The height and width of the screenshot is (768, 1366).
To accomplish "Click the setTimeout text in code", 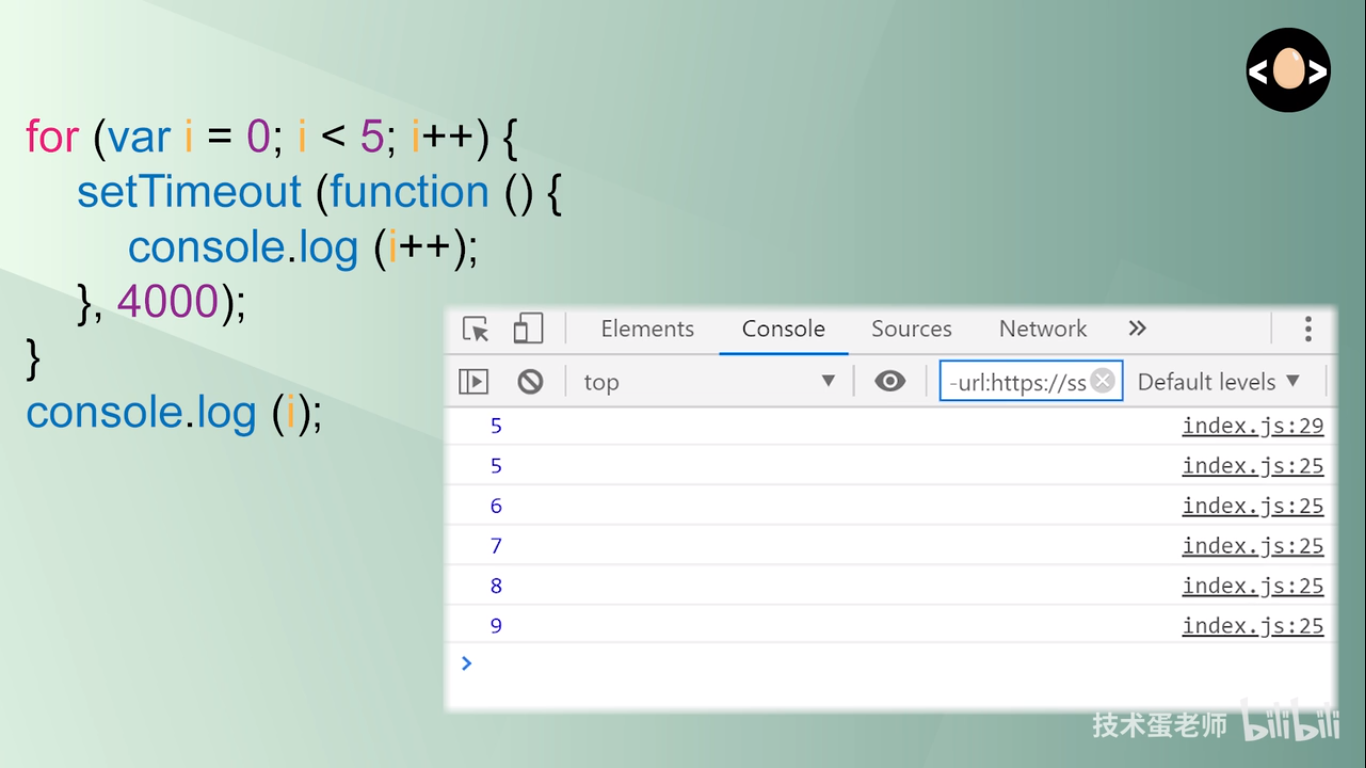I will pyautogui.click(x=189, y=192).
